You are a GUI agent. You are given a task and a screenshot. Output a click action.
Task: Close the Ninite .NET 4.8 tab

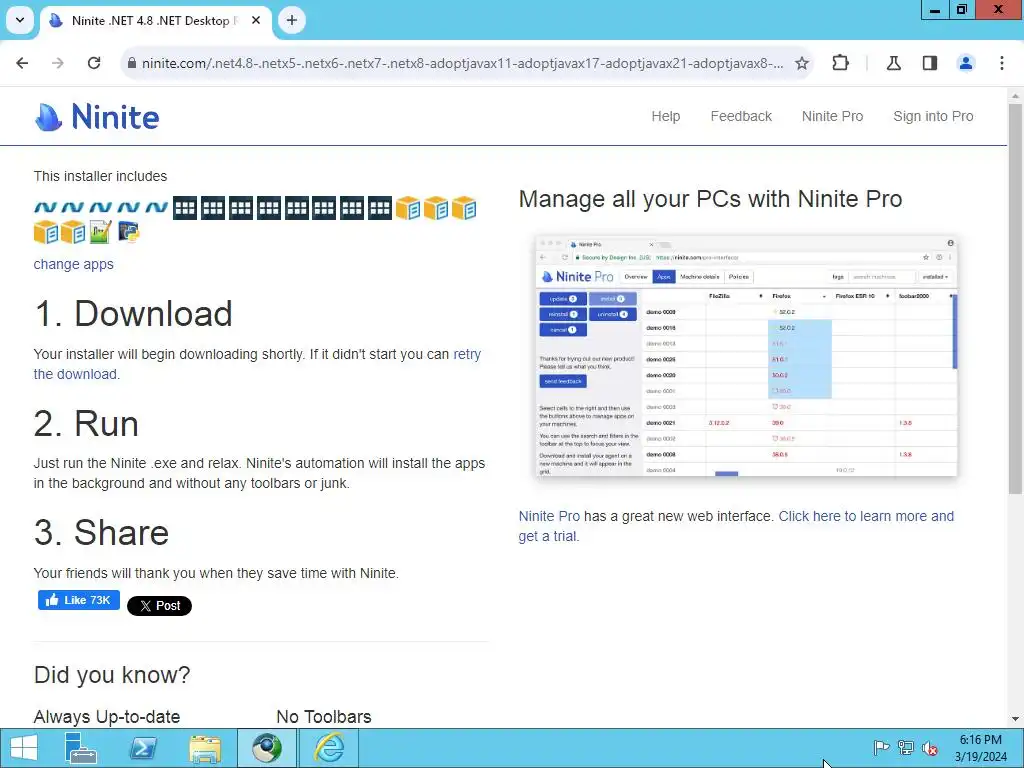point(256,20)
